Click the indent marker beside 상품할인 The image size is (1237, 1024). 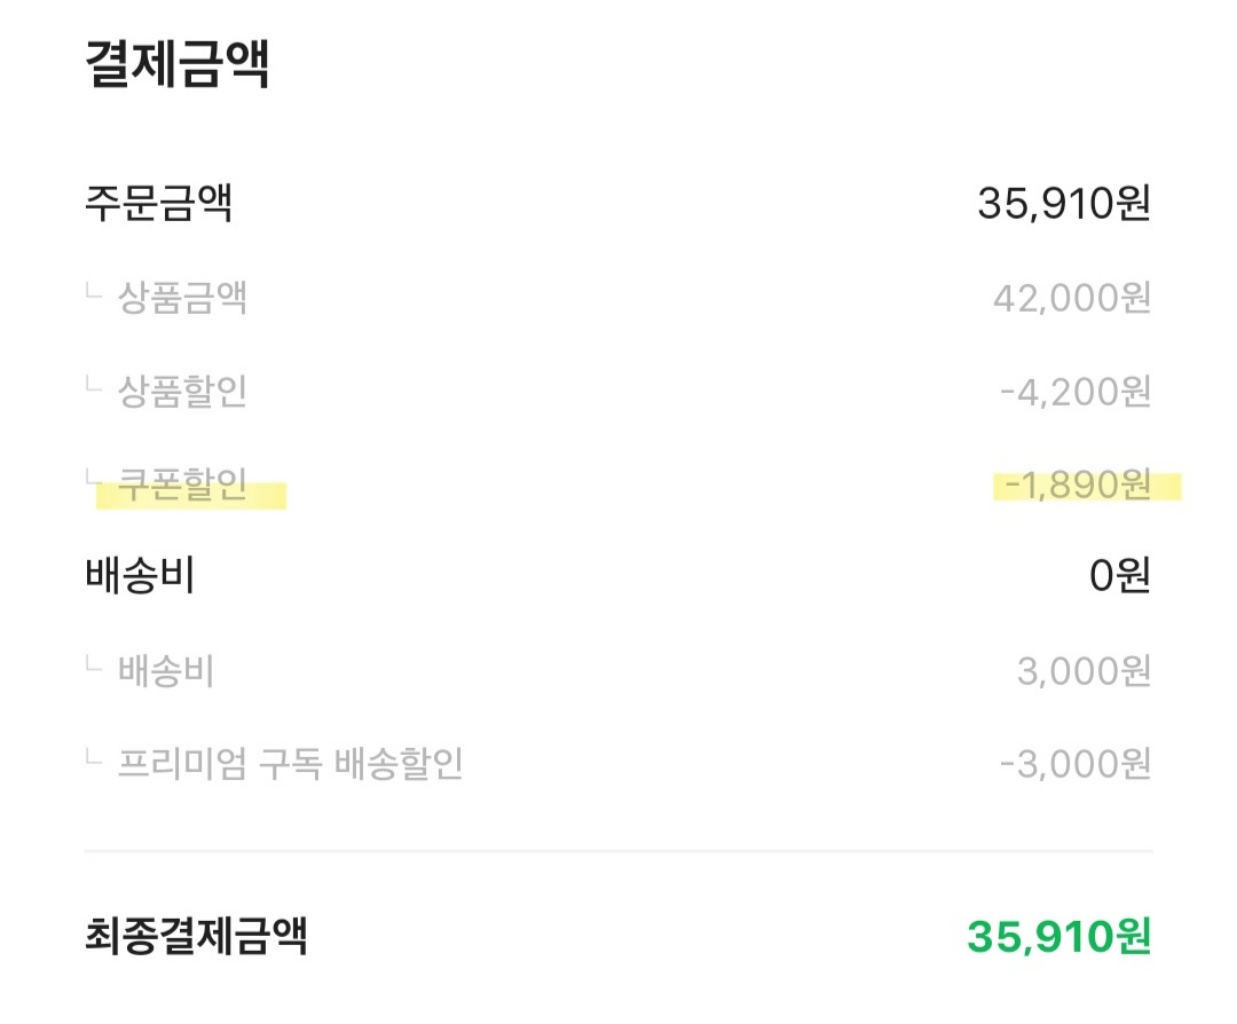(94, 385)
